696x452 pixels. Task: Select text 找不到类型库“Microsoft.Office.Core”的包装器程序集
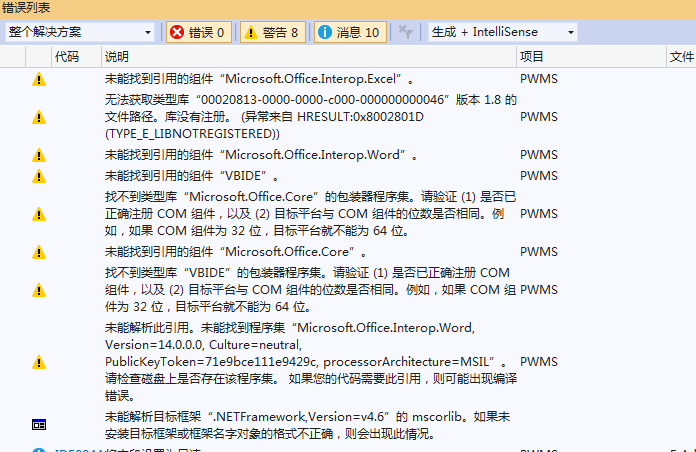pos(259,196)
